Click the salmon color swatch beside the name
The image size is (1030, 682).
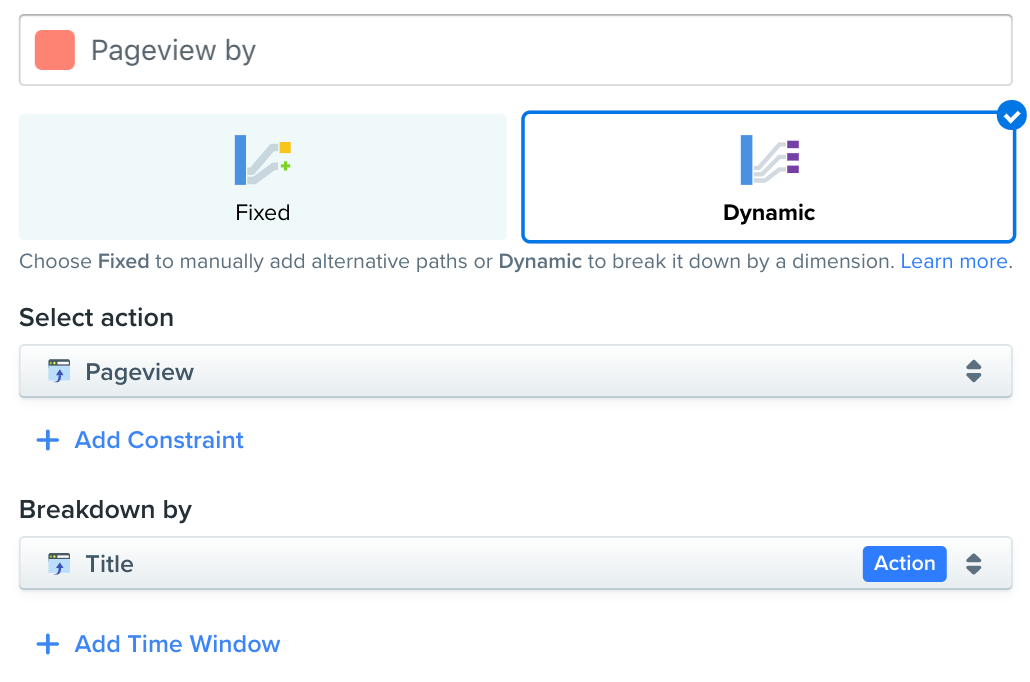[x=55, y=50]
